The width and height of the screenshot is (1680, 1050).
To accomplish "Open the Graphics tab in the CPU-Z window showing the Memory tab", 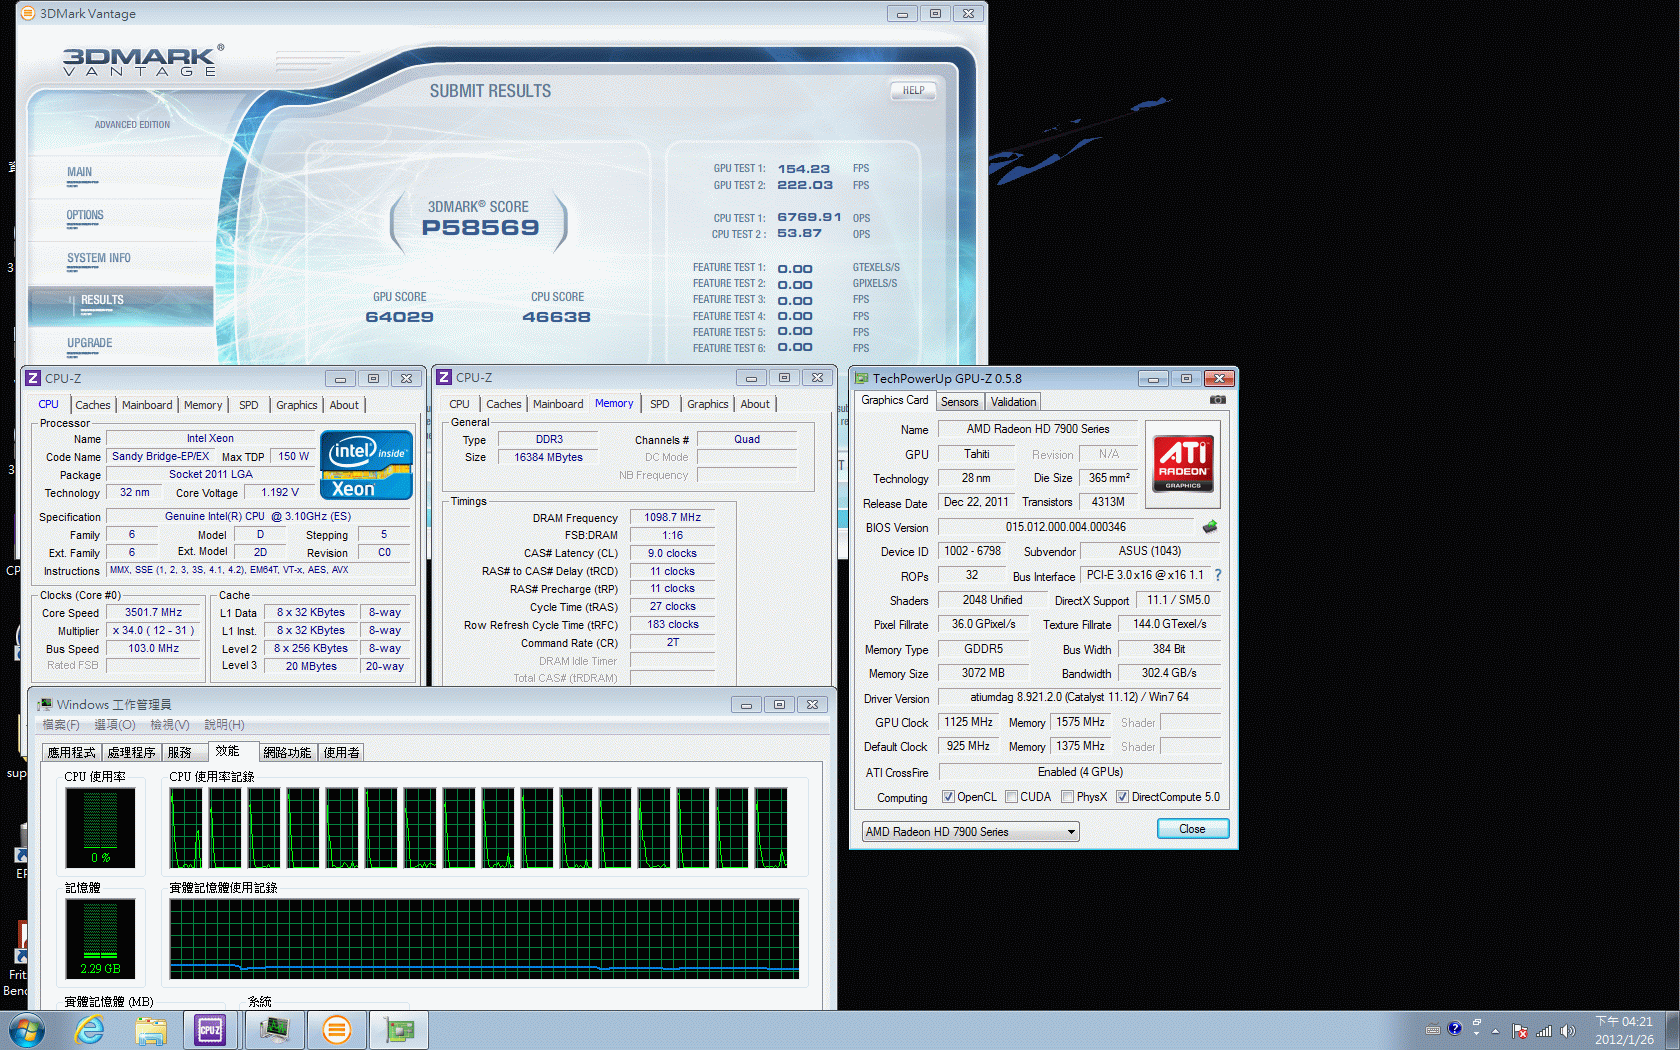I will point(708,404).
